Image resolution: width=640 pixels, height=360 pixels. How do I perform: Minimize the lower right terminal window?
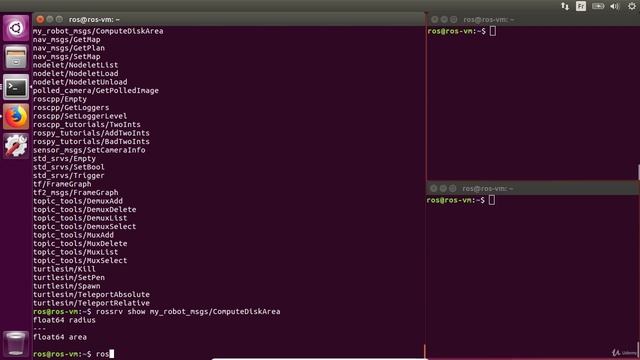(443, 188)
